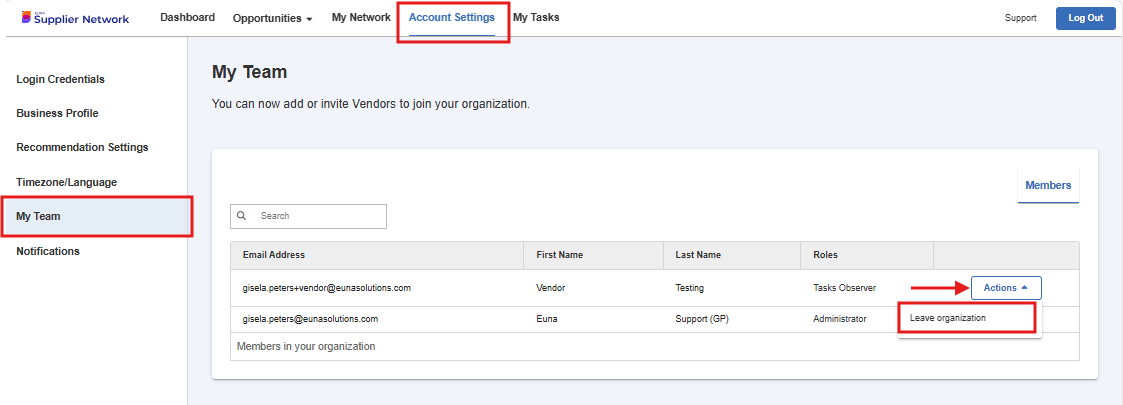Click the magnifier icon in Search box
This screenshot has height=405, width=1123.
242,216
